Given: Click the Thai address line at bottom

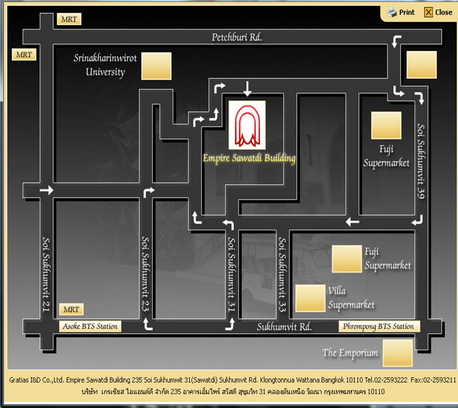Looking at the screenshot, I should tap(233, 391).
